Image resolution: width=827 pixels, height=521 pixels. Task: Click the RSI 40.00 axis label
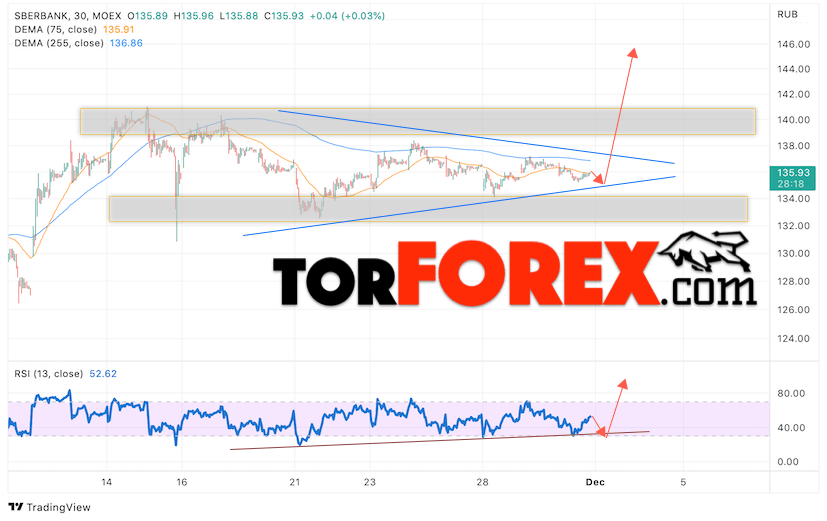(791, 428)
